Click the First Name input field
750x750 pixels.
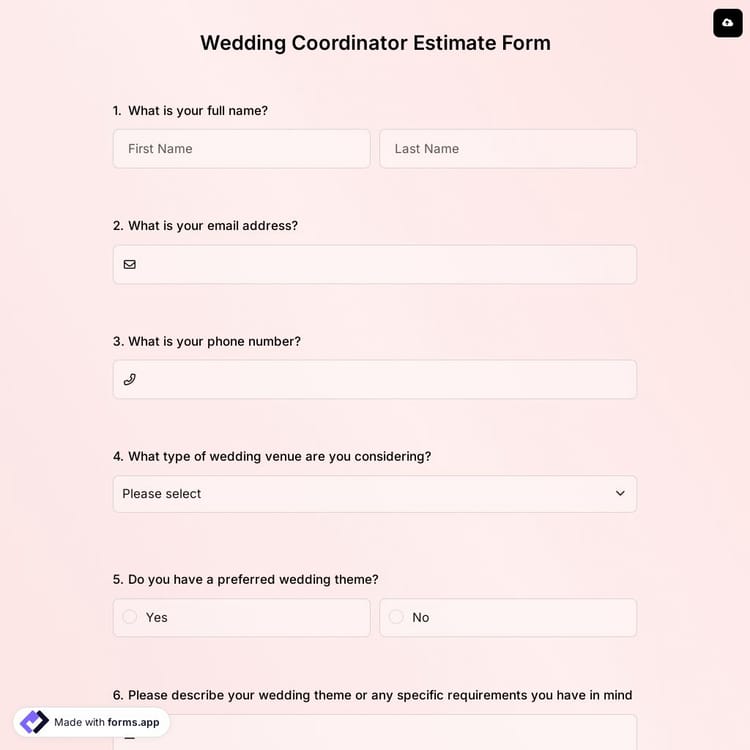pos(241,149)
